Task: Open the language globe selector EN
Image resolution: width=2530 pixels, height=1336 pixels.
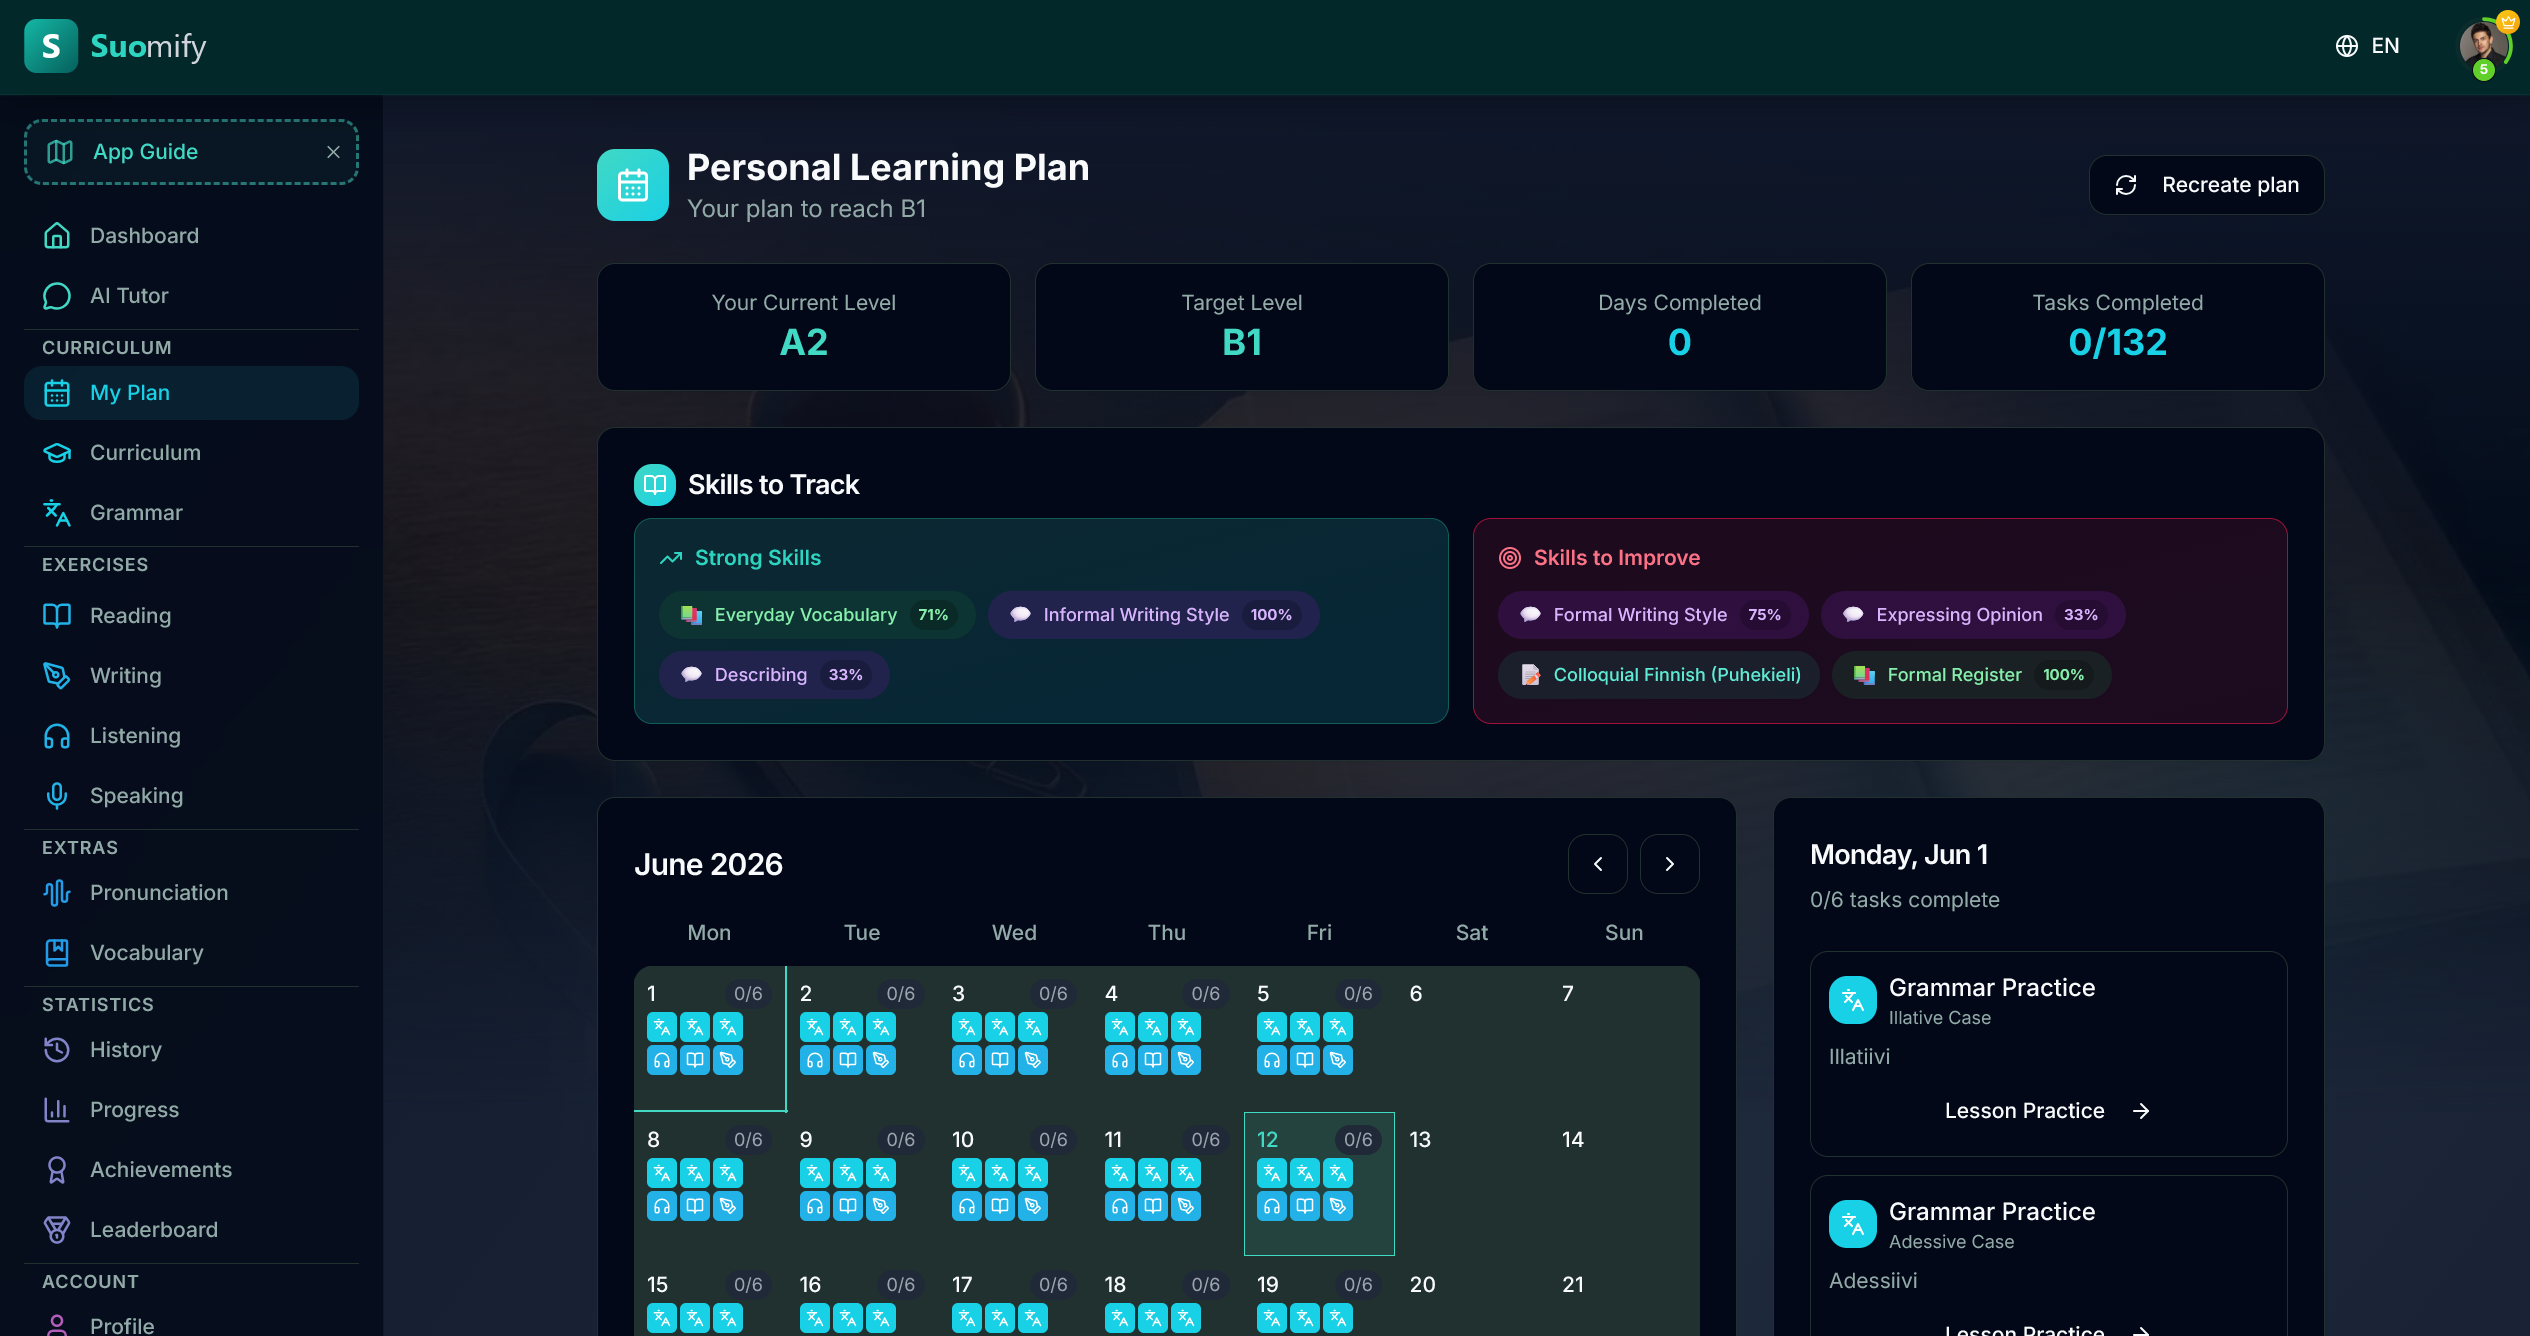Action: [x=2367, y=46]
